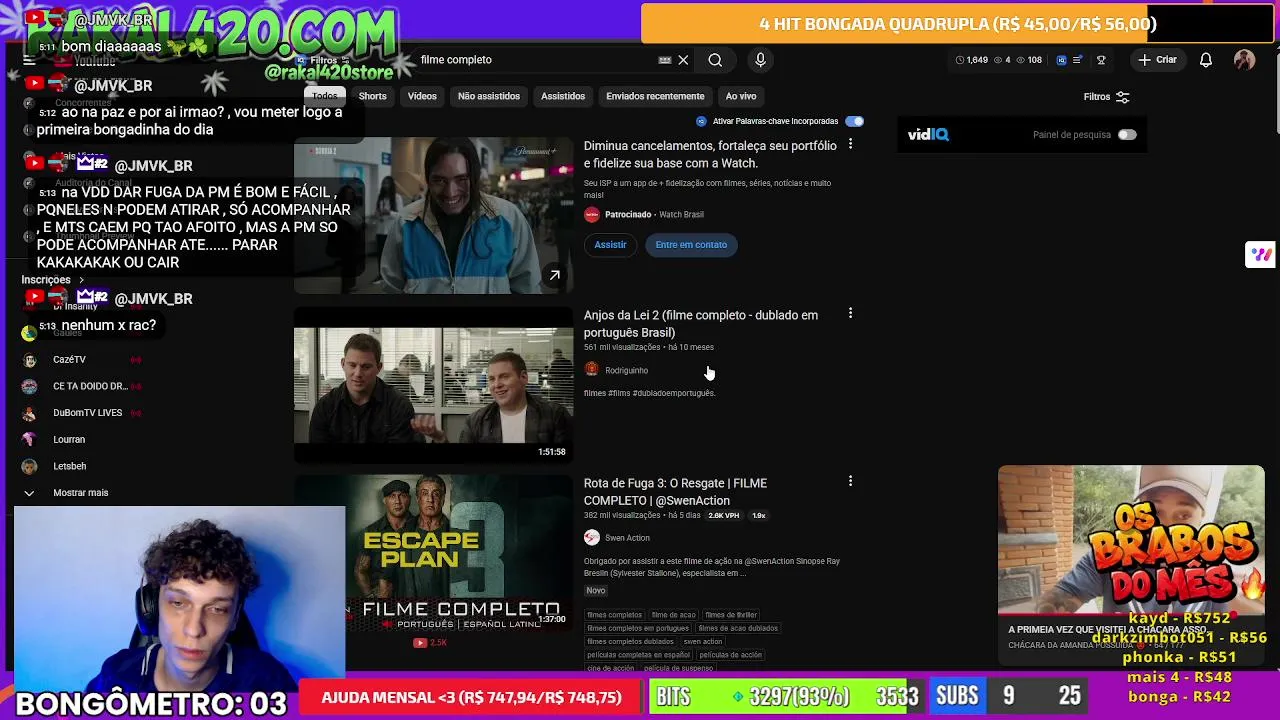Click the 1.9x badge on Rota de Fuga
This screenshot has width=1280, height=720.
tap(759, 515)
